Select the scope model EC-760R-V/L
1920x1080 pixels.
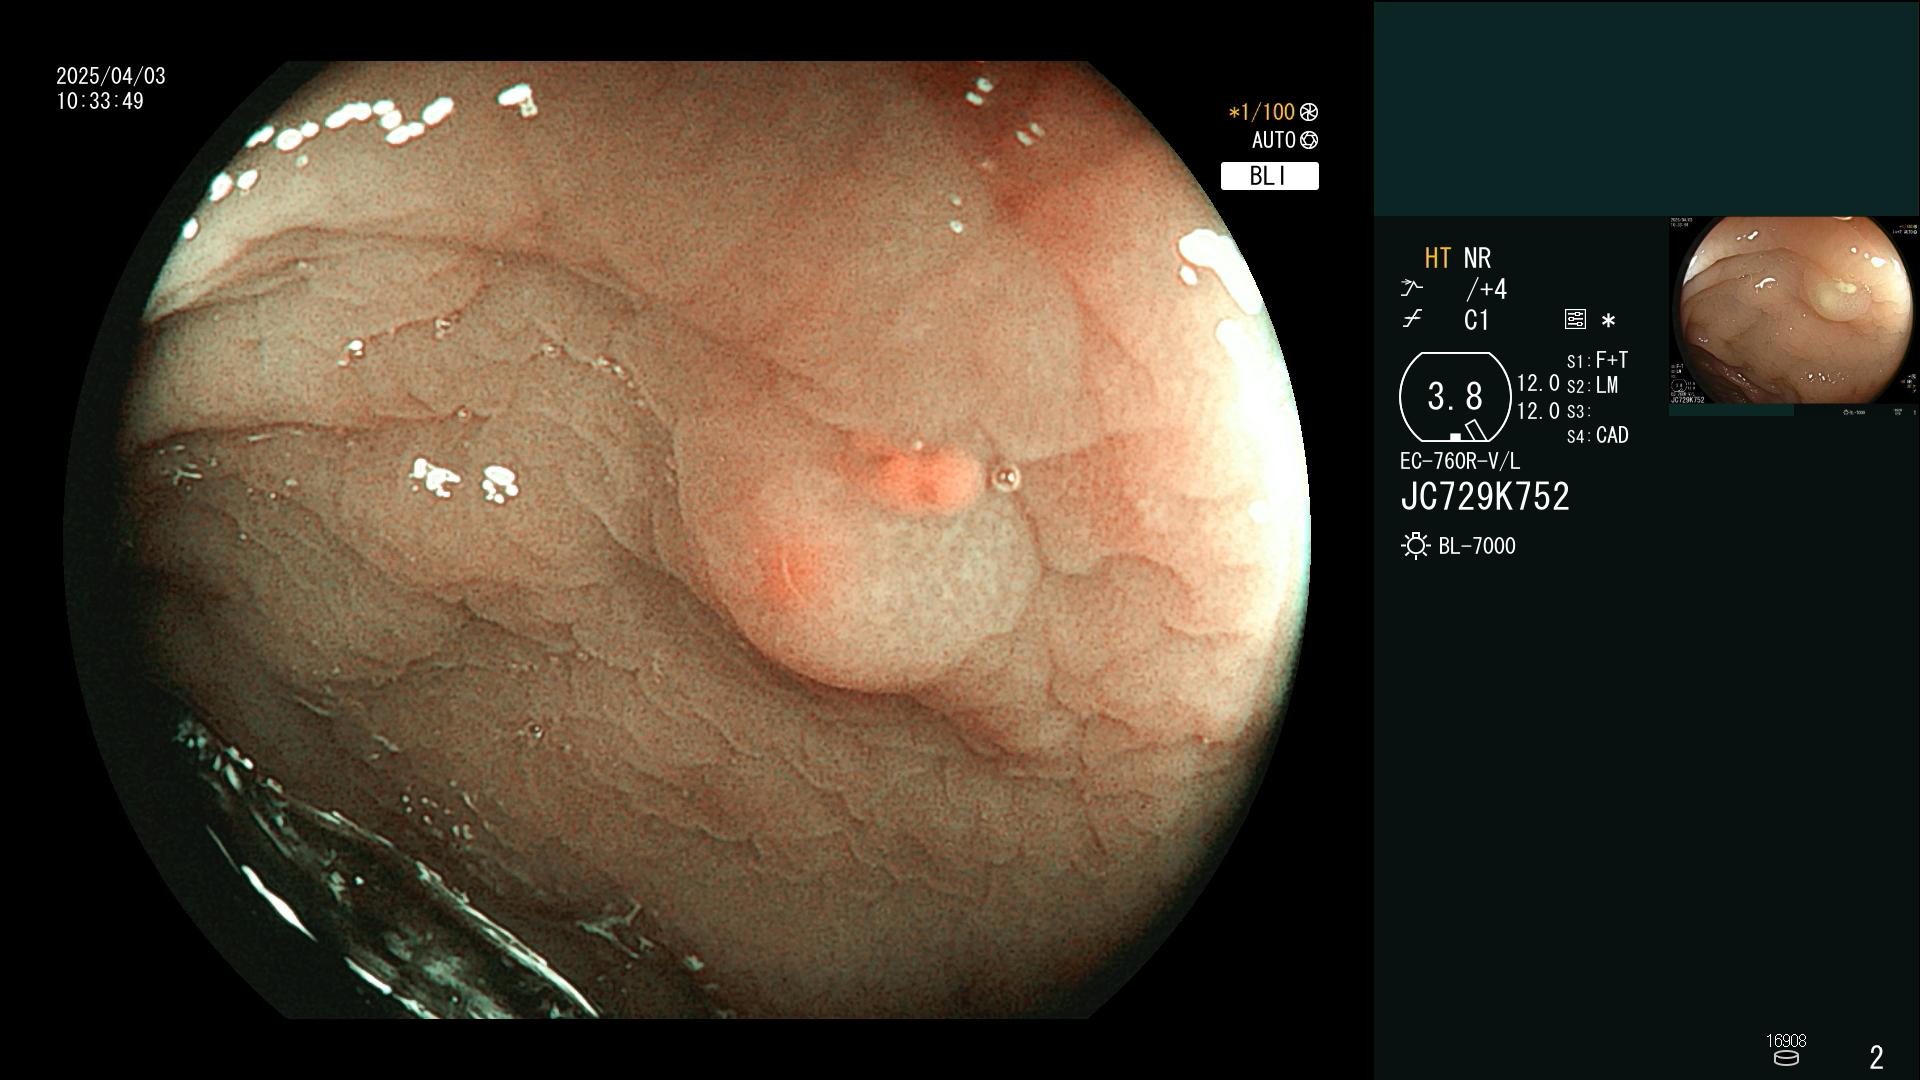point(1459,461)
